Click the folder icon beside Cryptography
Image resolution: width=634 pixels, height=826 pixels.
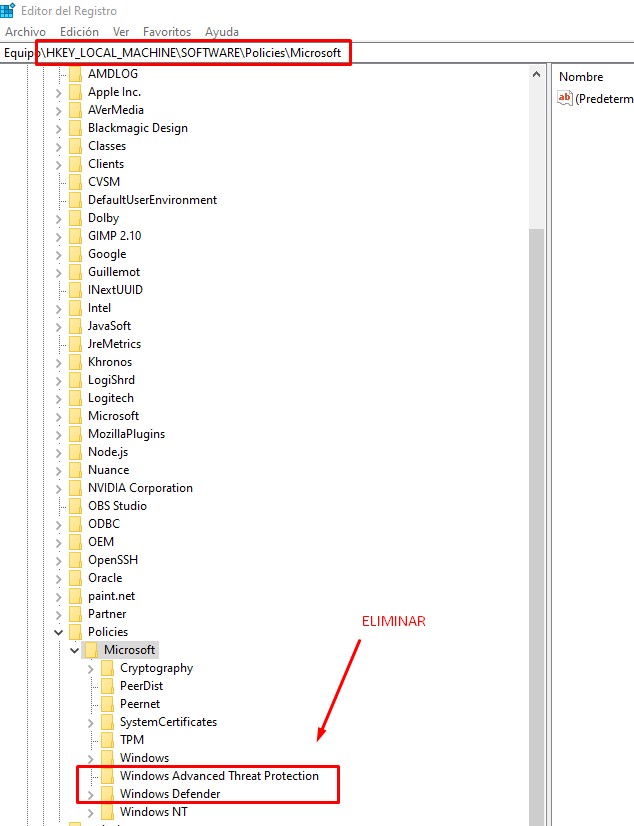tap(107, 668)
